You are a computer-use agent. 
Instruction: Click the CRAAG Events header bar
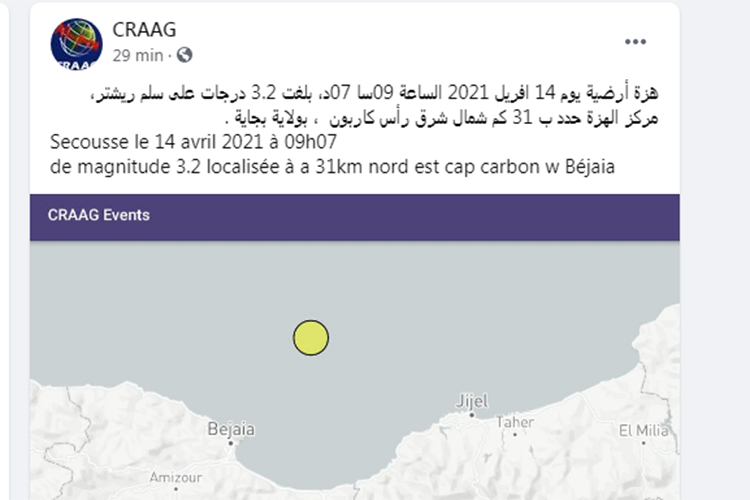click(x=355, y=215)
